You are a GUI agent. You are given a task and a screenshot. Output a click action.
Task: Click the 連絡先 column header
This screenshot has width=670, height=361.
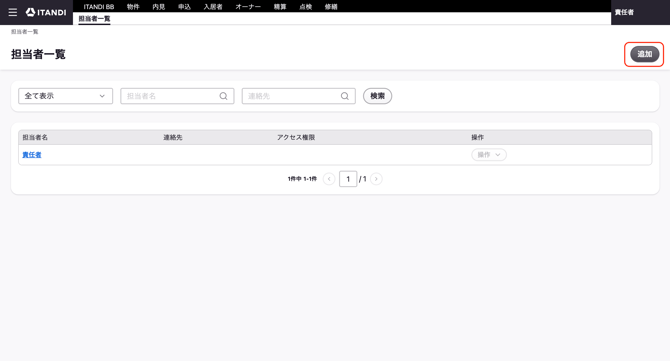pyautogui.click(x=173, y=138)
